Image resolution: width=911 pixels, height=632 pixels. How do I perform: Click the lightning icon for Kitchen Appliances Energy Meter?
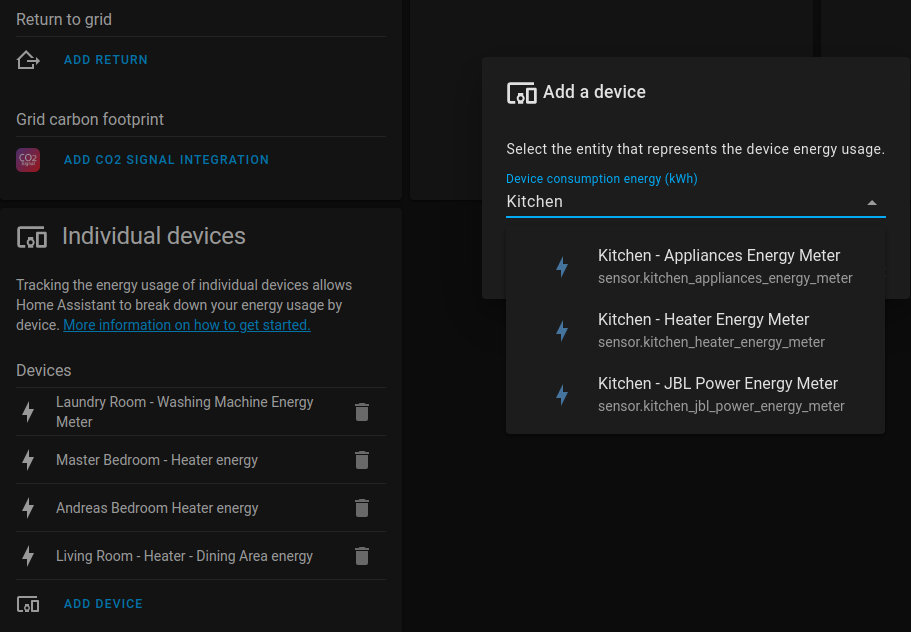point(561,266)
